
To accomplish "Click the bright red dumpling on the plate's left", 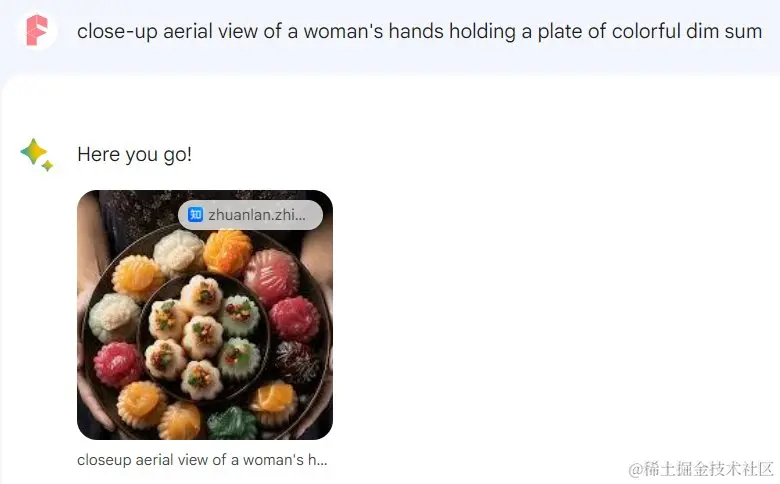I will 118,364.
